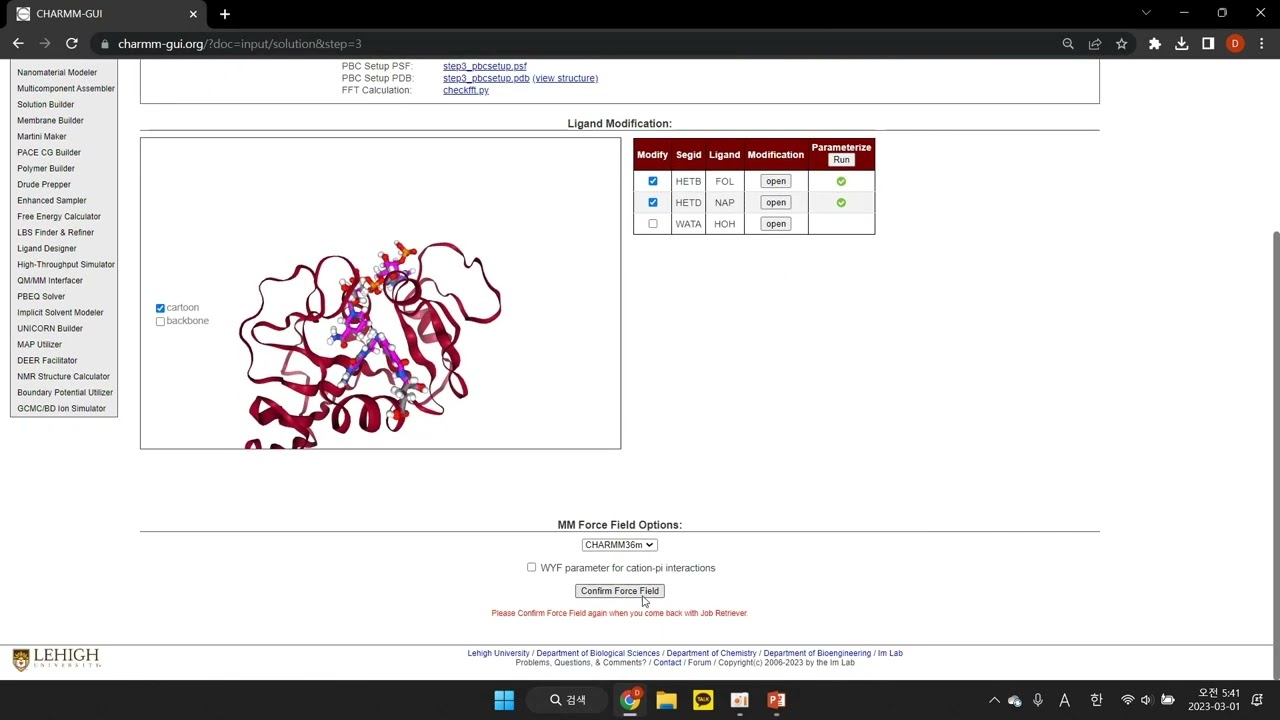1280x720 pixels.
Task: Open the CHARMM36m force field dropdown
Action: tap(619, 545)
